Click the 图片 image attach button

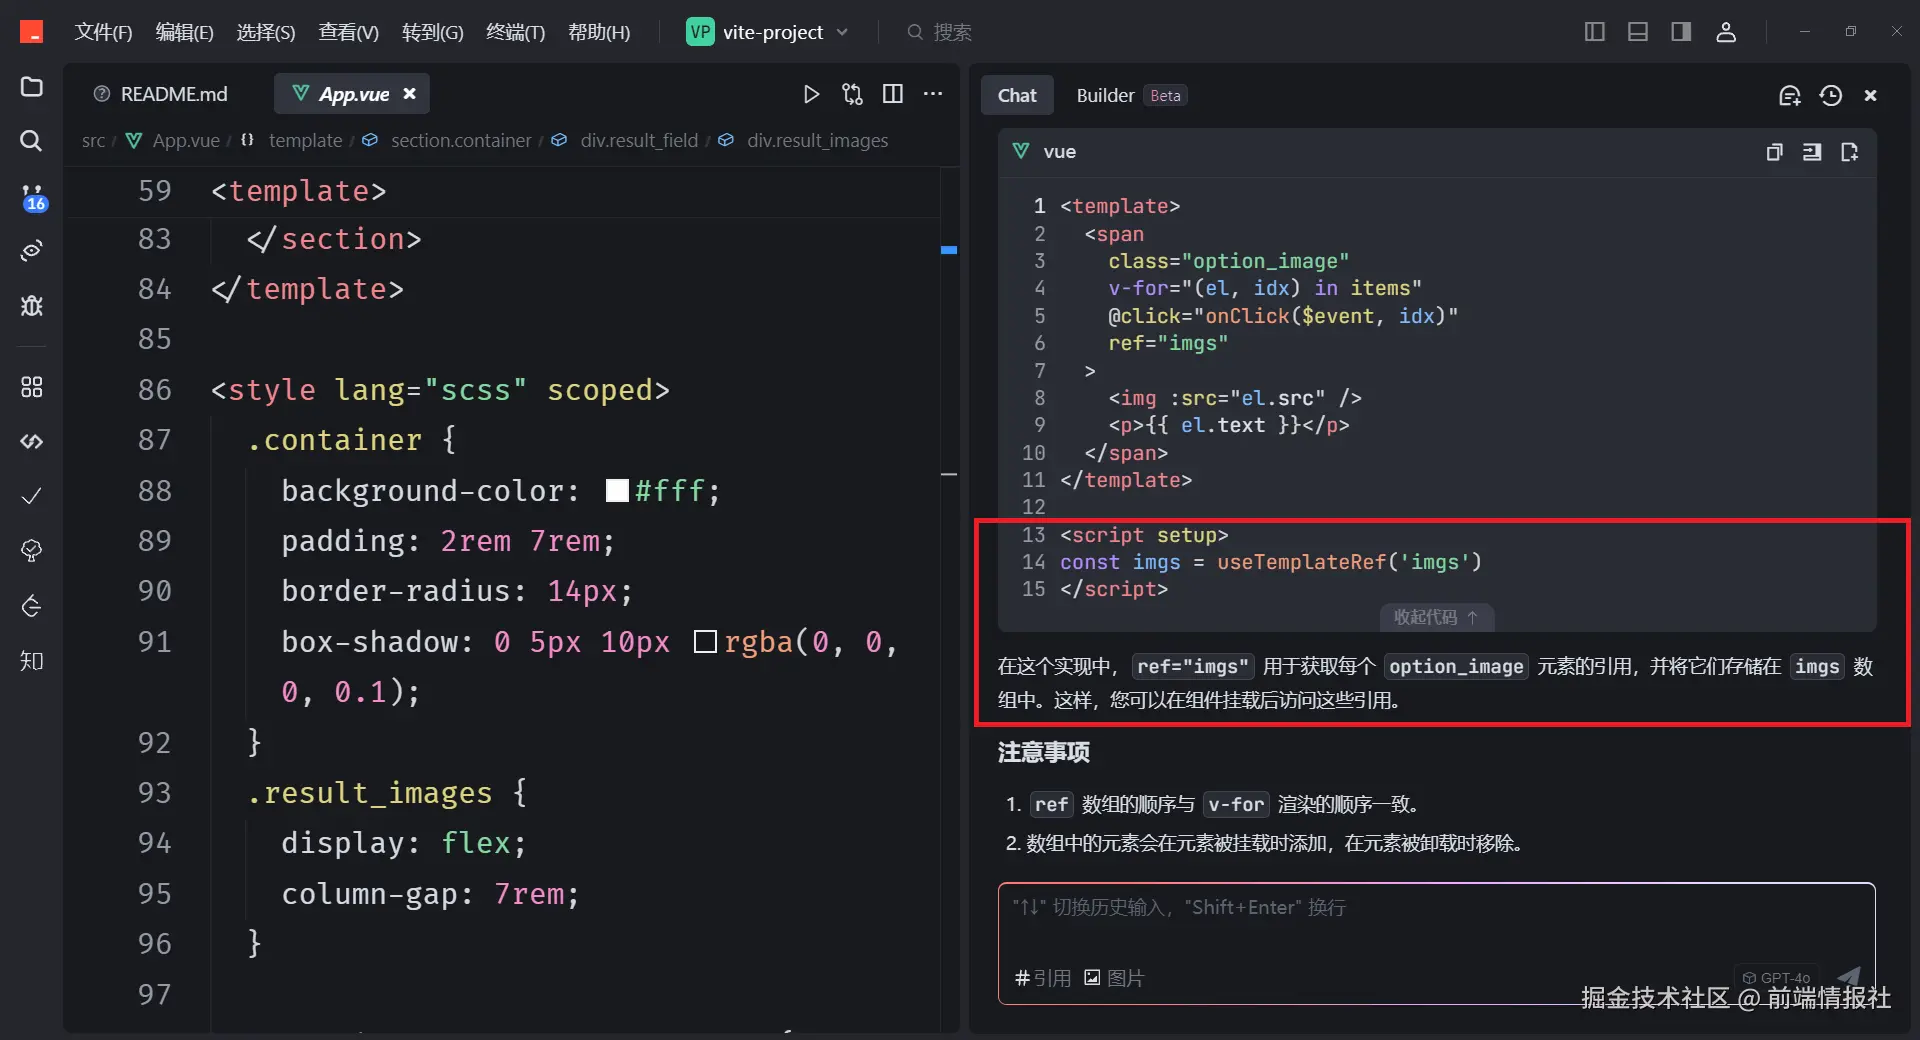pos(1115,978)
